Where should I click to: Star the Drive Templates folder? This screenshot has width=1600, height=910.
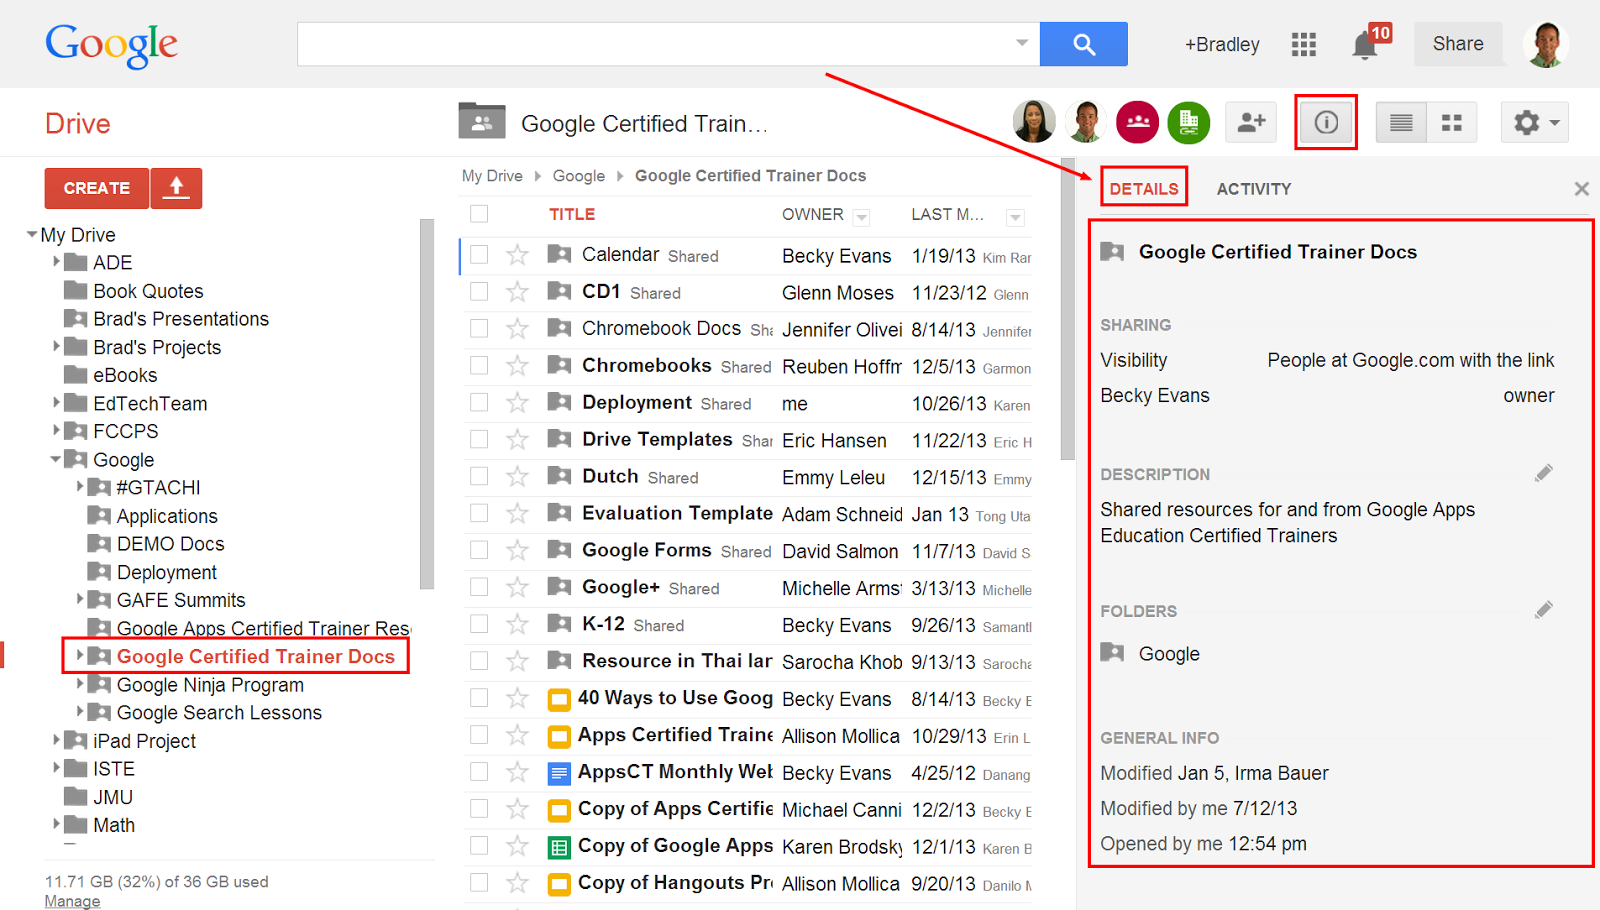(x=519, y=439)
